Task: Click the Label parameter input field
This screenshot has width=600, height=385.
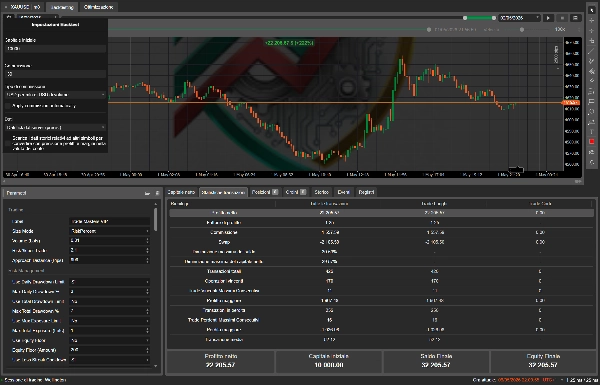Action: tap(109, 222)
